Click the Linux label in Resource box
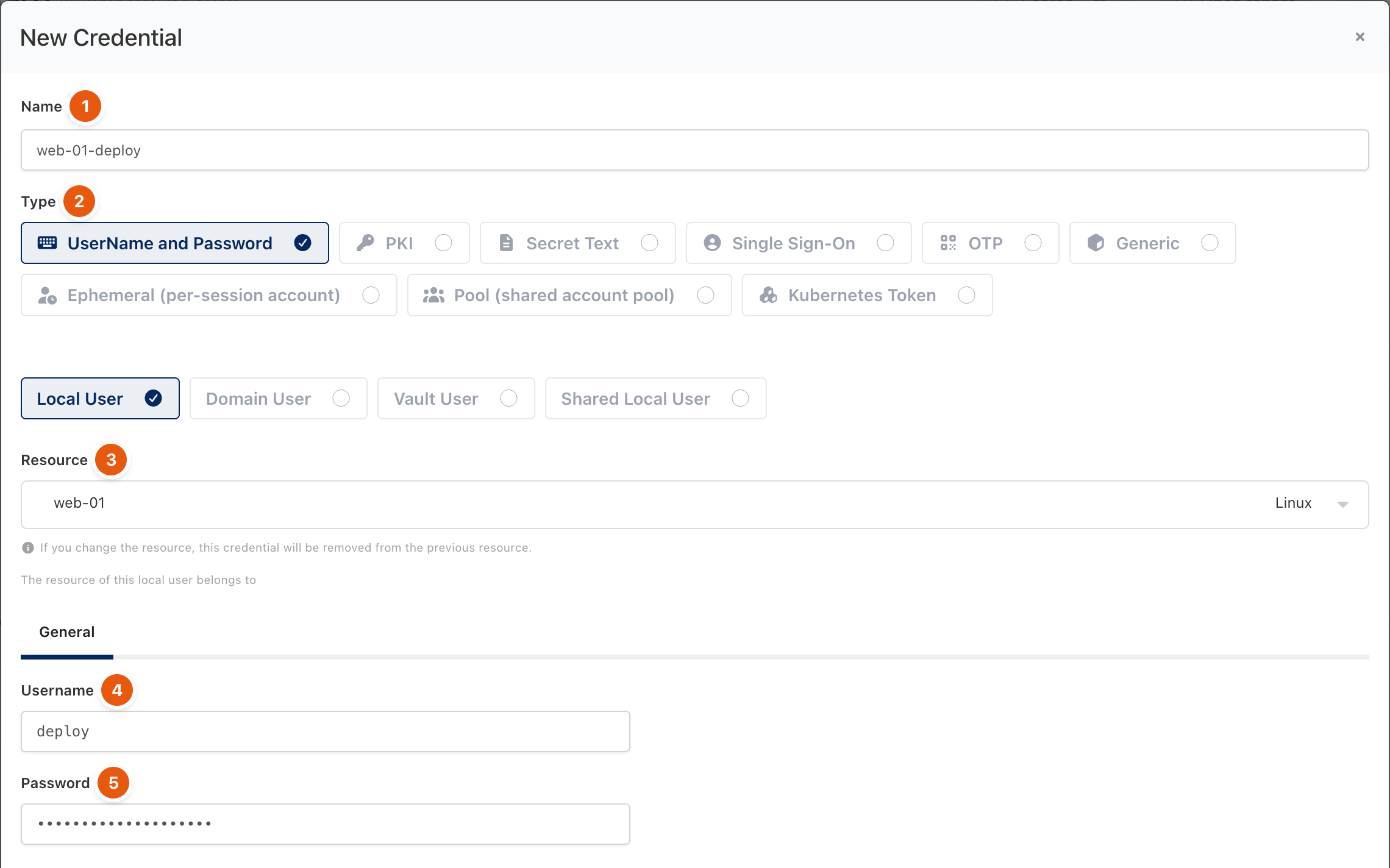 click(x=1293, y=503)
